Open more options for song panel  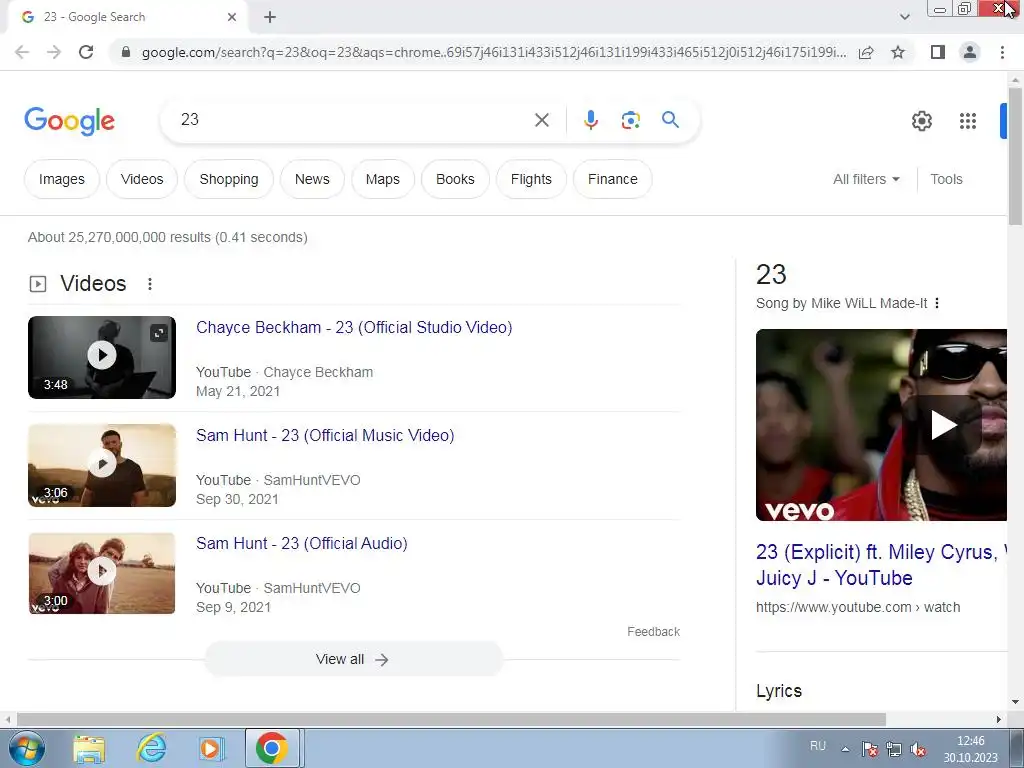(x=937, y=303)
